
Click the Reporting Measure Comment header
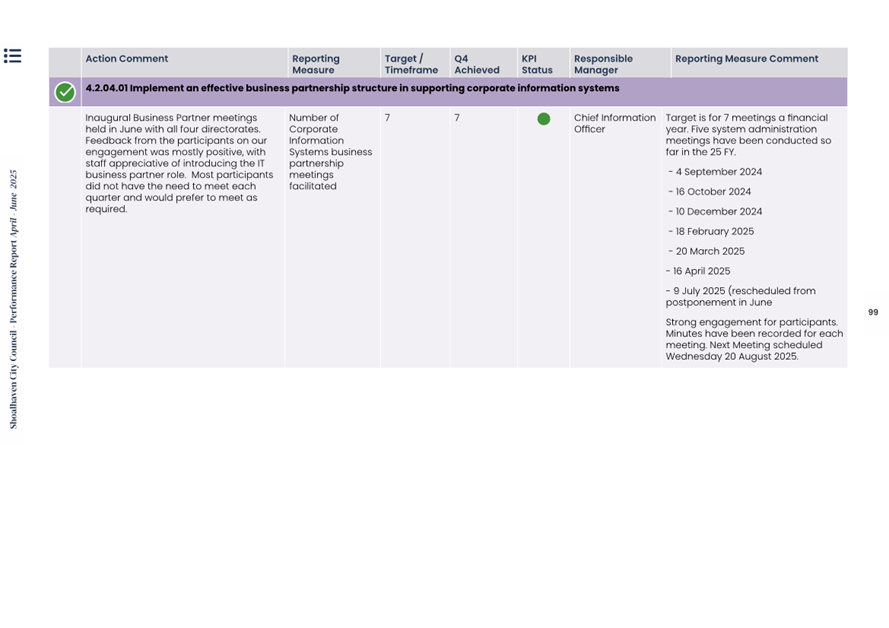[x=746, y=59]
